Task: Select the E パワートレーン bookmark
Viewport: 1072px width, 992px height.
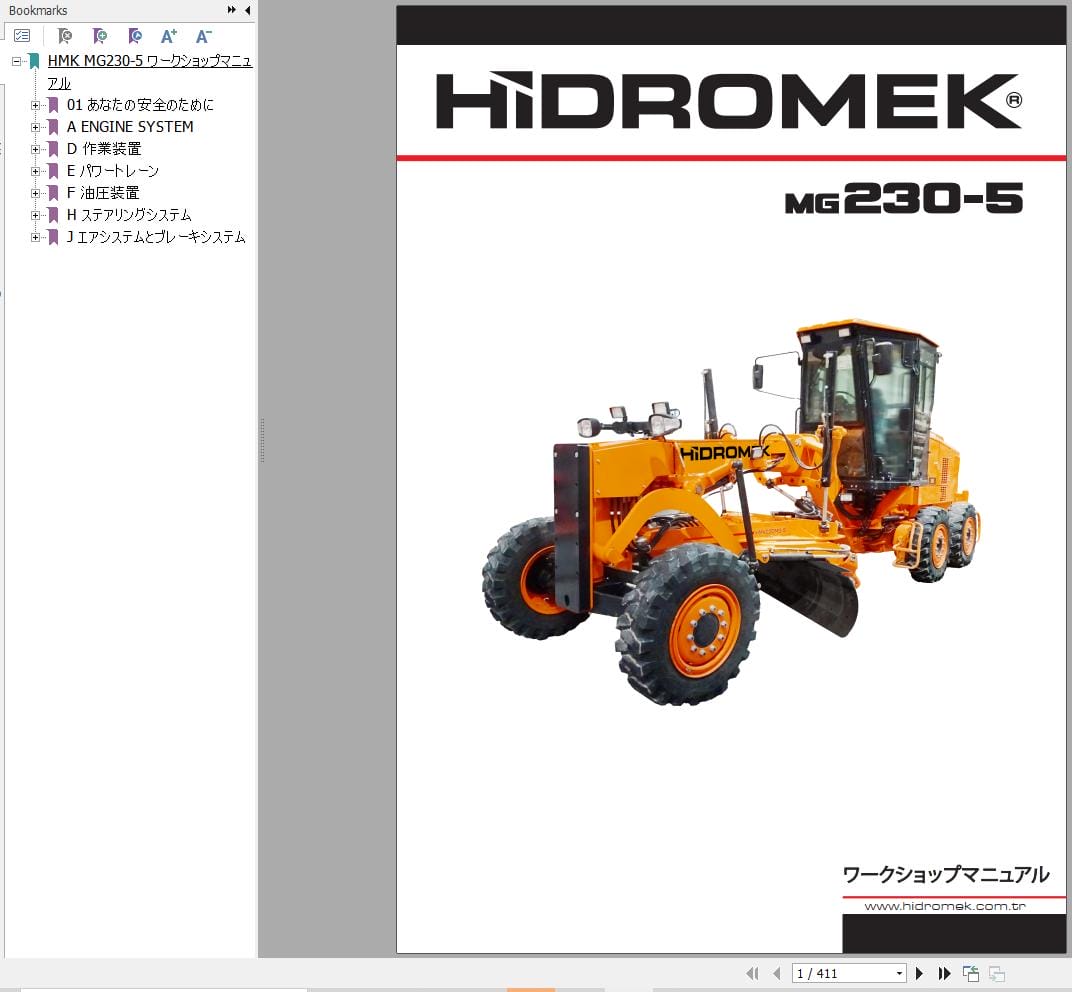Action: 113,171
